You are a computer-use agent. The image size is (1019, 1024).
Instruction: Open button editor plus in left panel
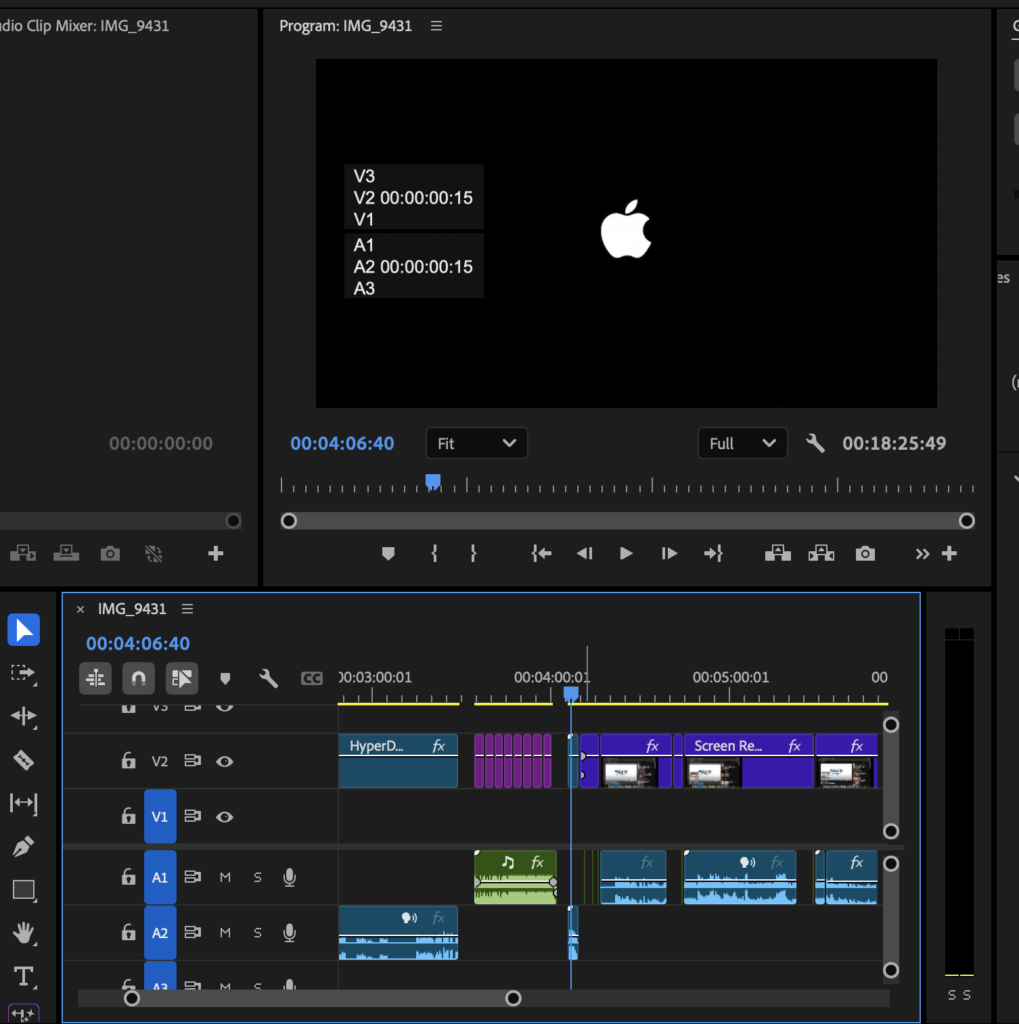pos(216,554)
